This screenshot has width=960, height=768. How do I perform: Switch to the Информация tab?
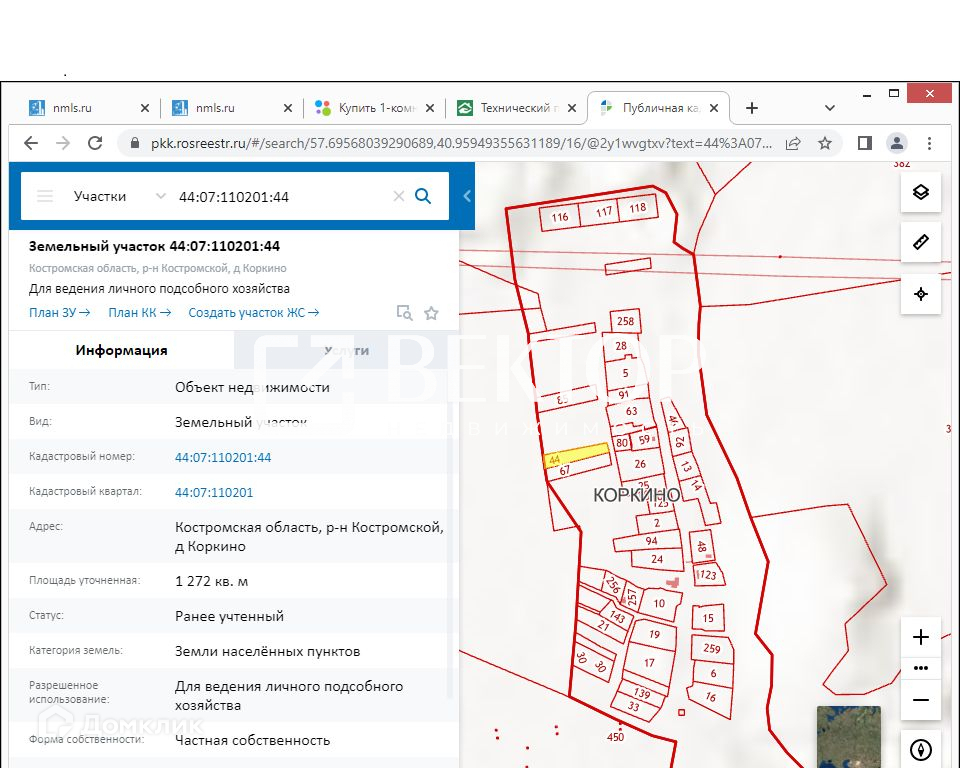click(121, 350)
